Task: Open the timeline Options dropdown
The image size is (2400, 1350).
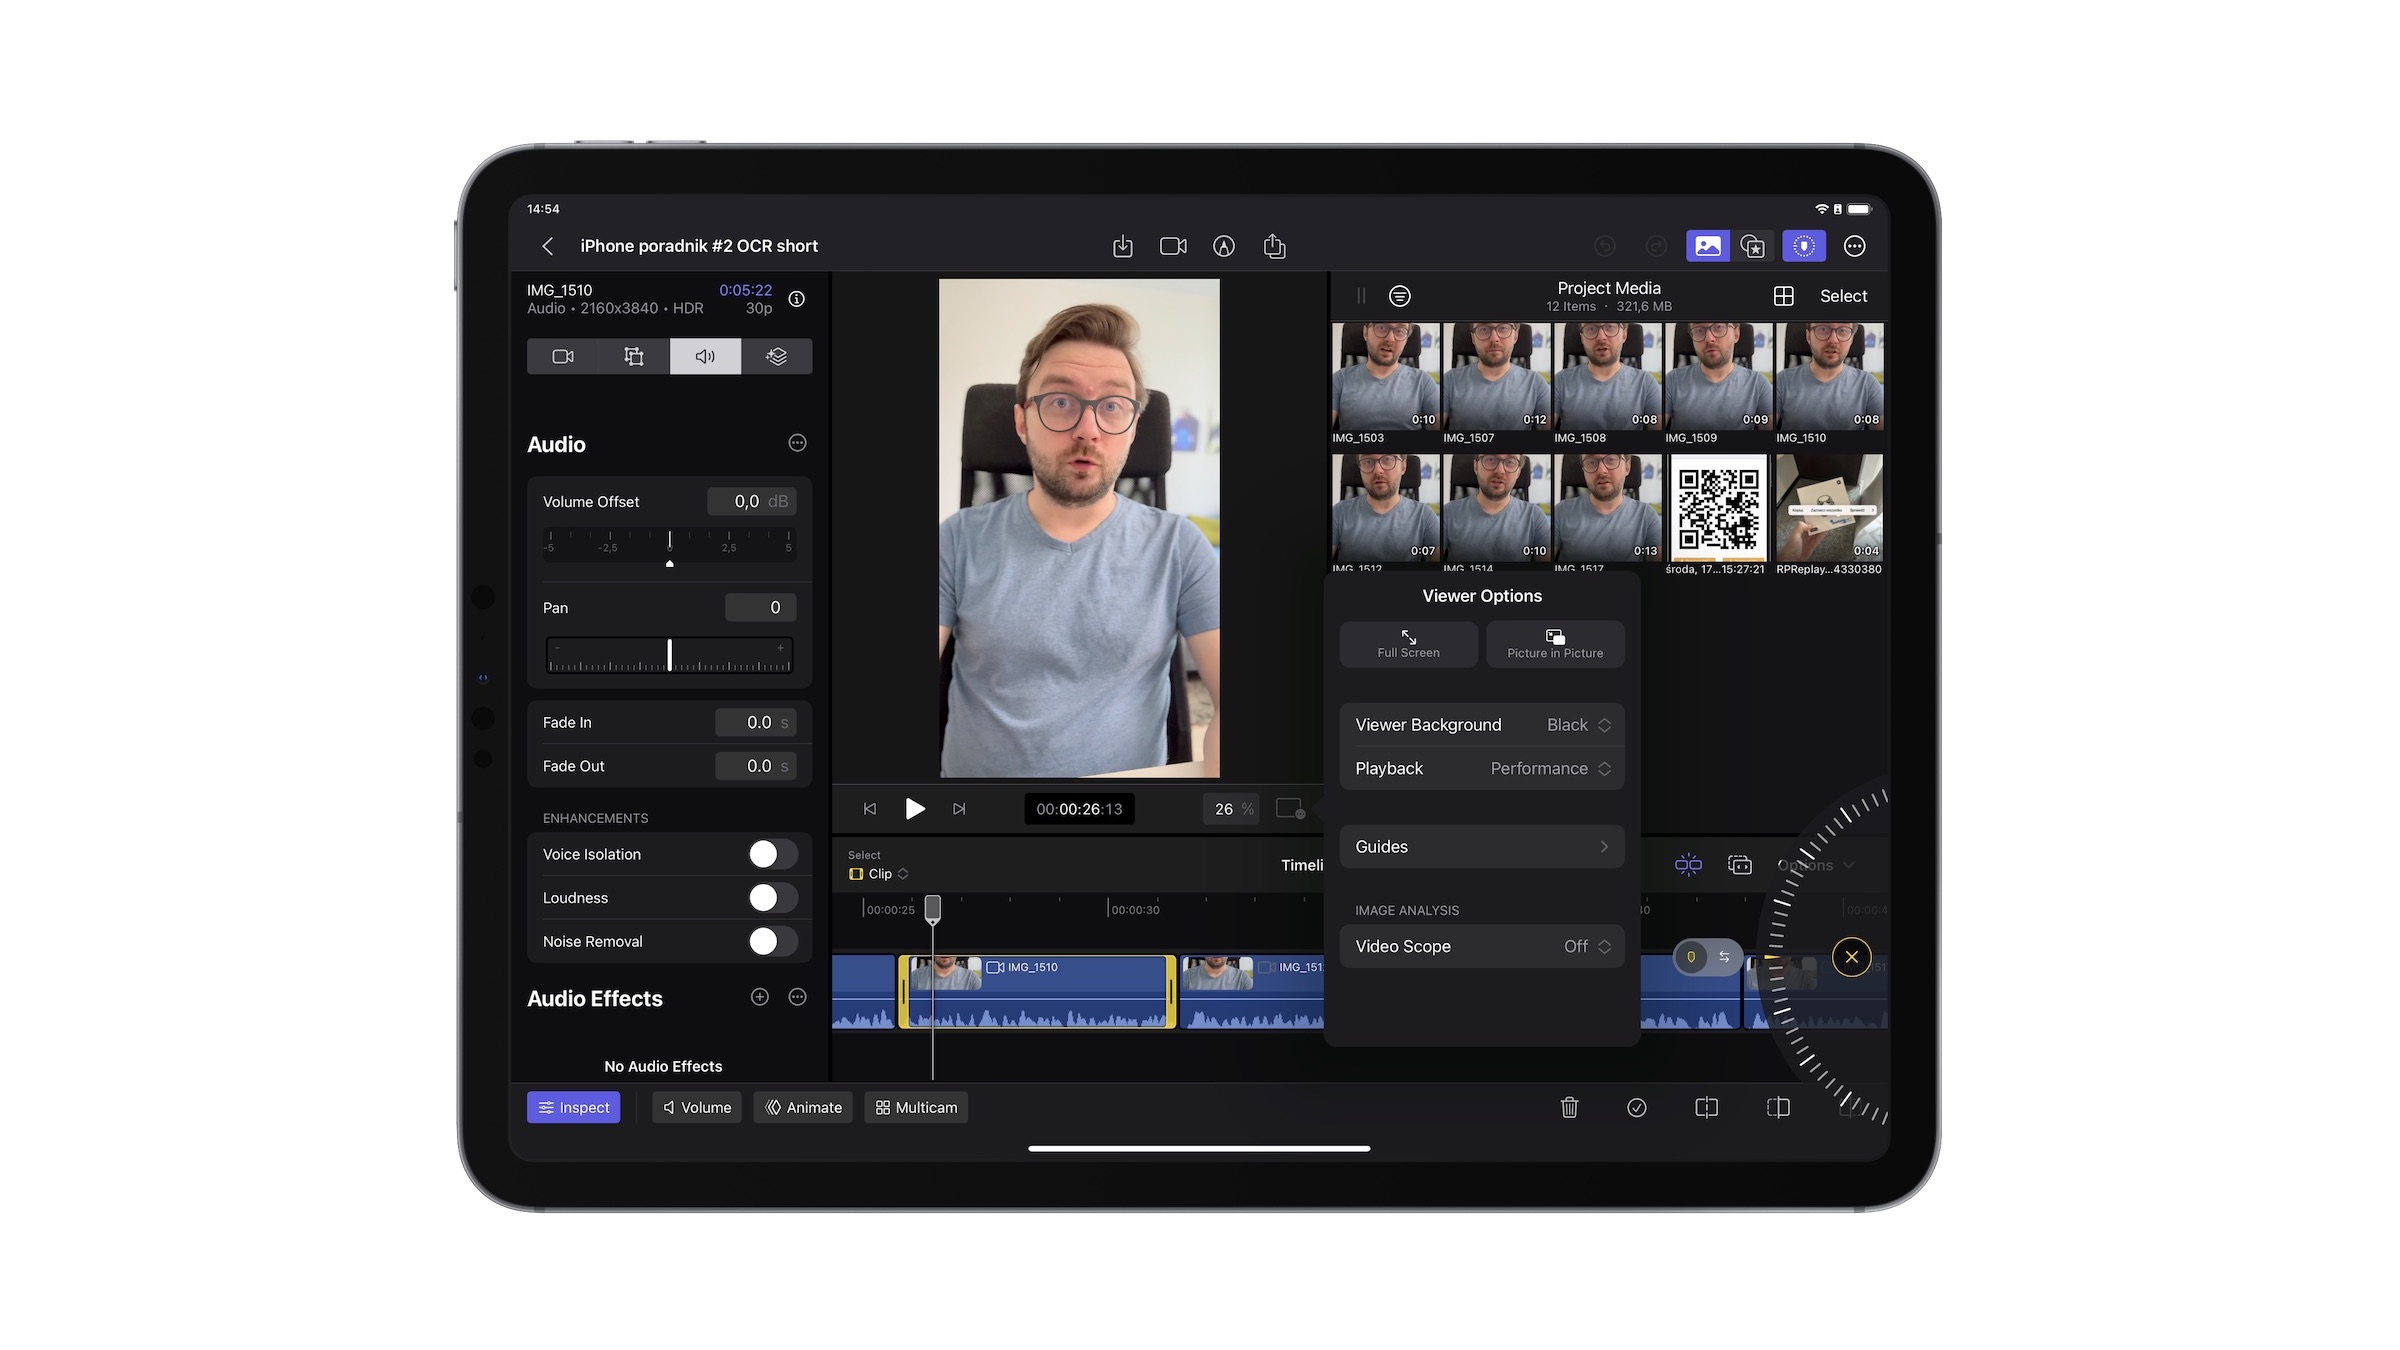Action: pos(1815,865)
